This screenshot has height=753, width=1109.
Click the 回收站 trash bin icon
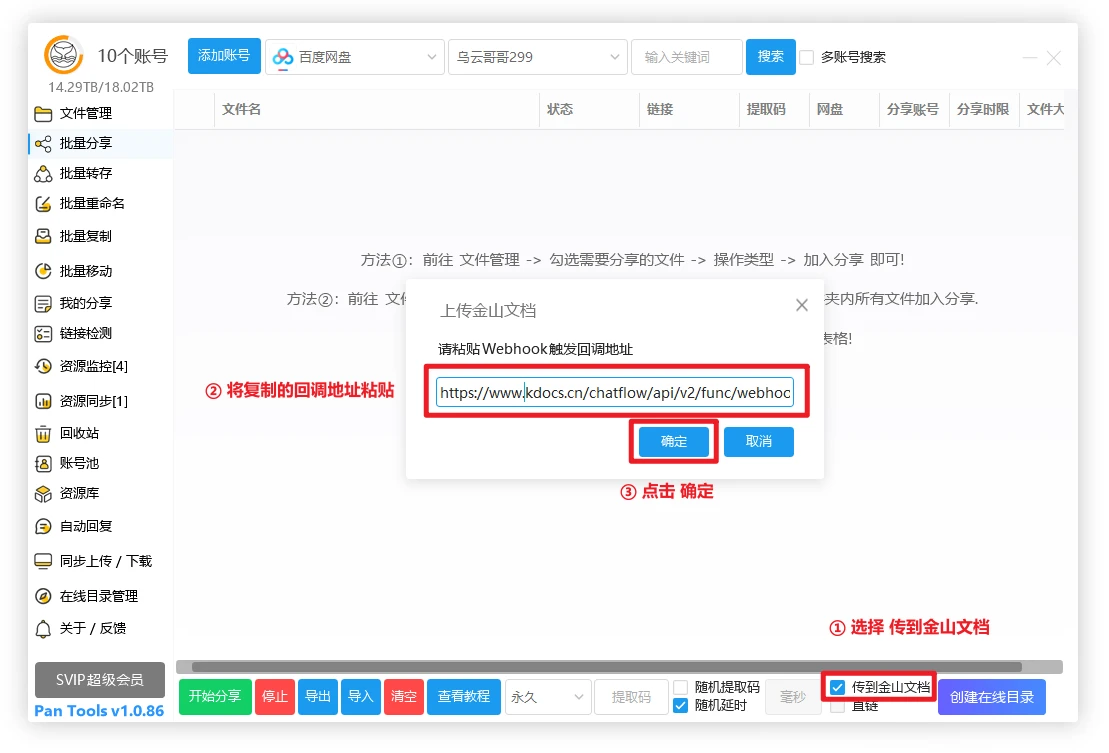[x=43, y=433]
